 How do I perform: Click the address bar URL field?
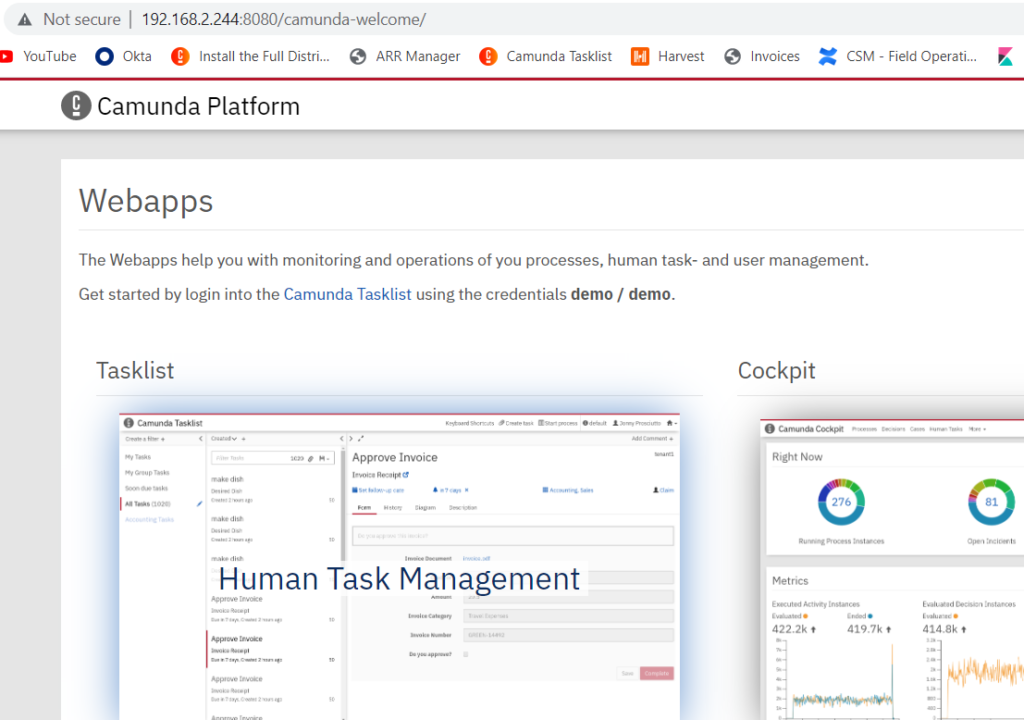click(283, 20)
